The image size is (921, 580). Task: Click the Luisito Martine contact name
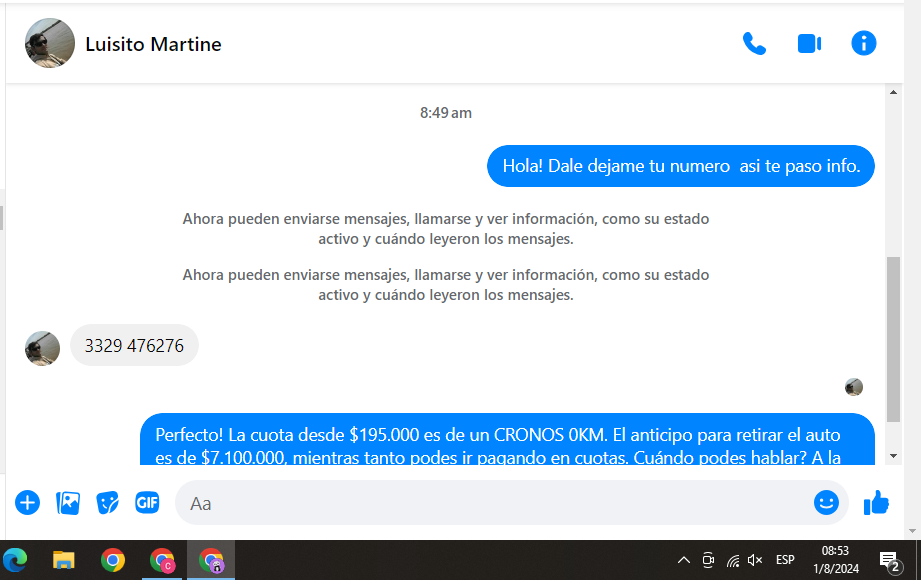click(x=153, y=44)
